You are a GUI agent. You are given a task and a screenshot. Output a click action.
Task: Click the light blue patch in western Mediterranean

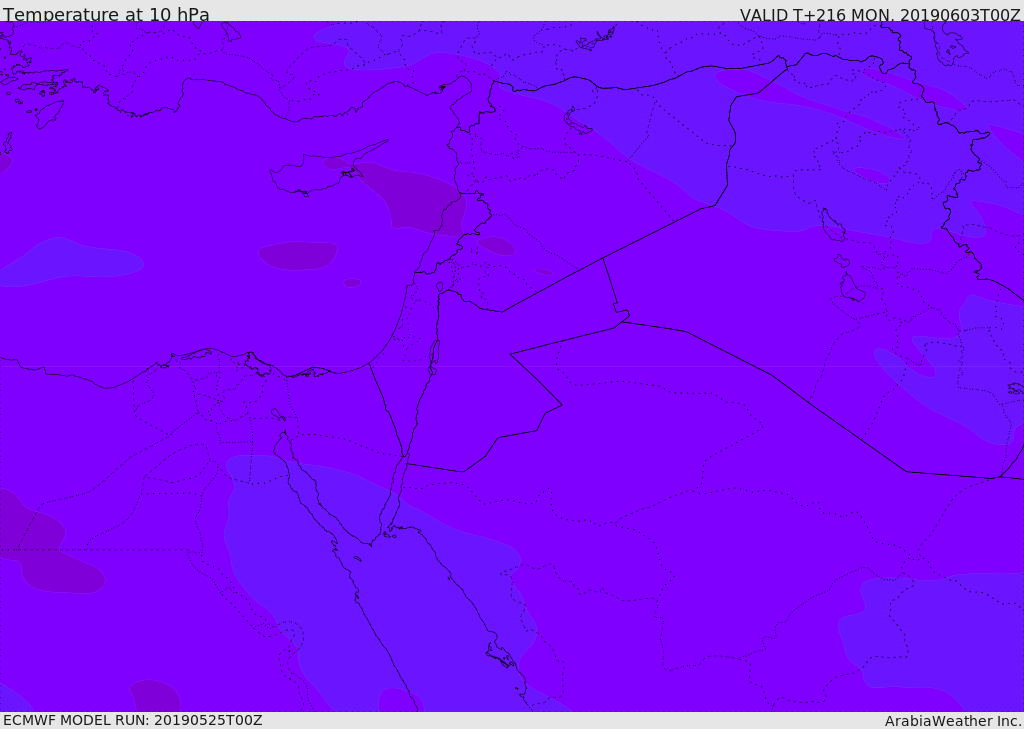pyautogui.click(x=75, y=260)
